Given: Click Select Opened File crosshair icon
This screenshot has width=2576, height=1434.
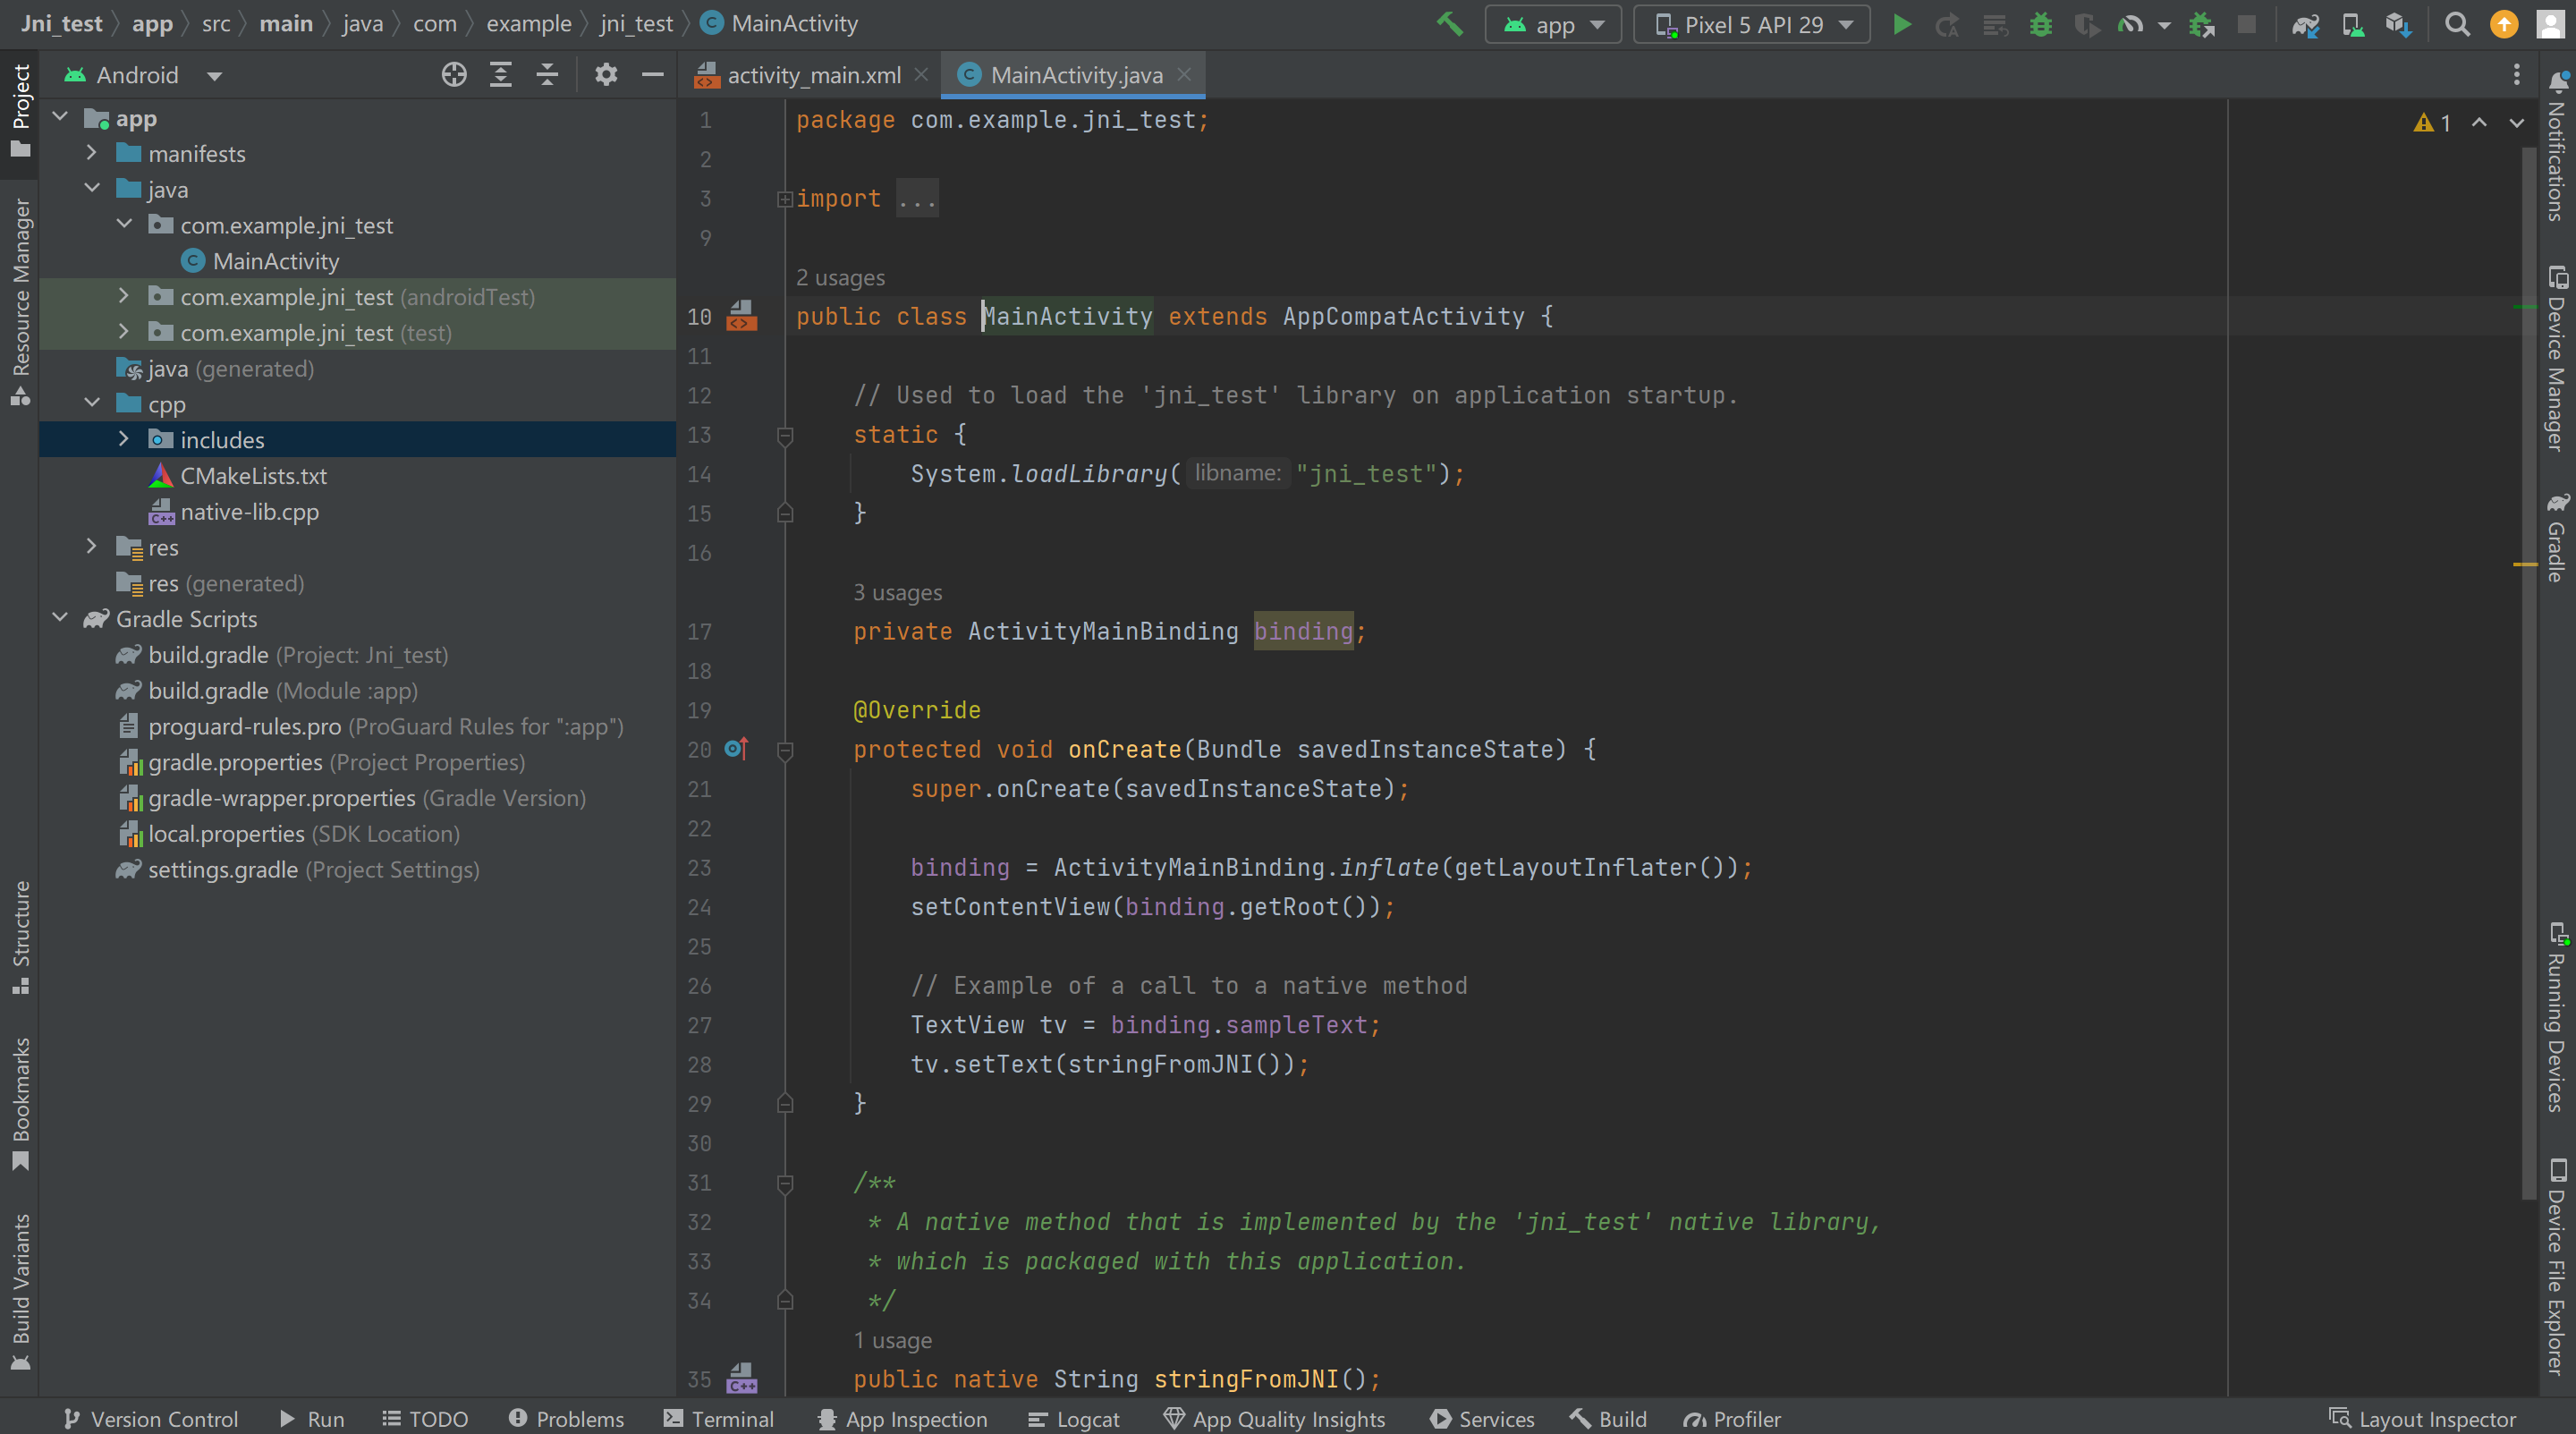Looking at the screenshot, I should (454, 75).
